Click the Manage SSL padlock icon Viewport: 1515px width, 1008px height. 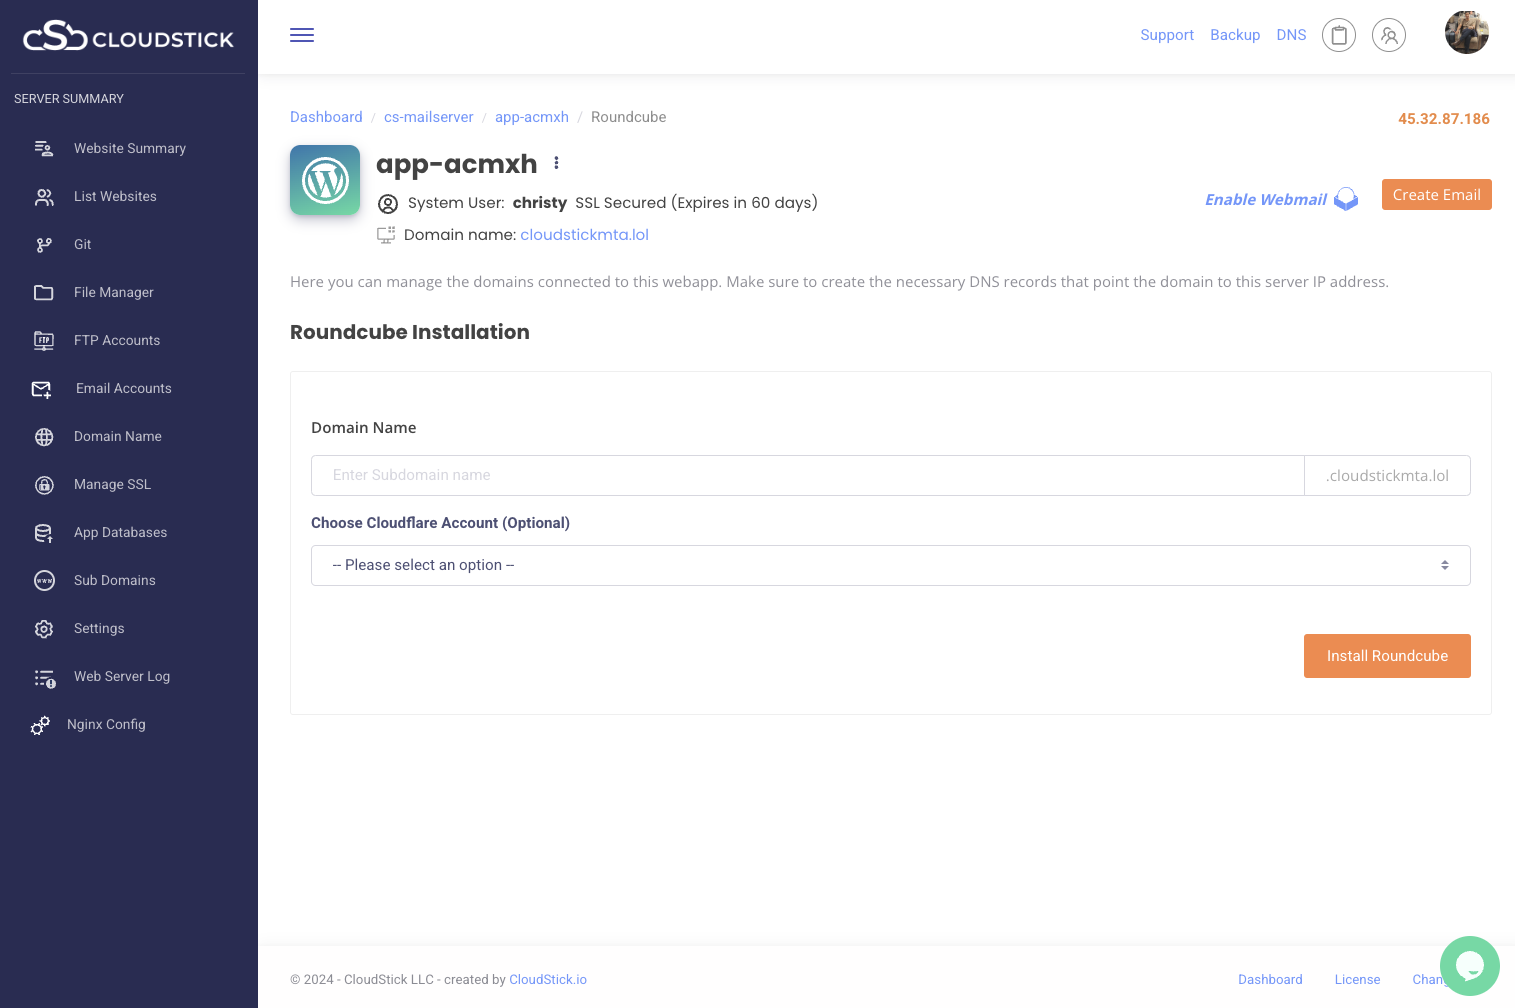coord(44,484)
